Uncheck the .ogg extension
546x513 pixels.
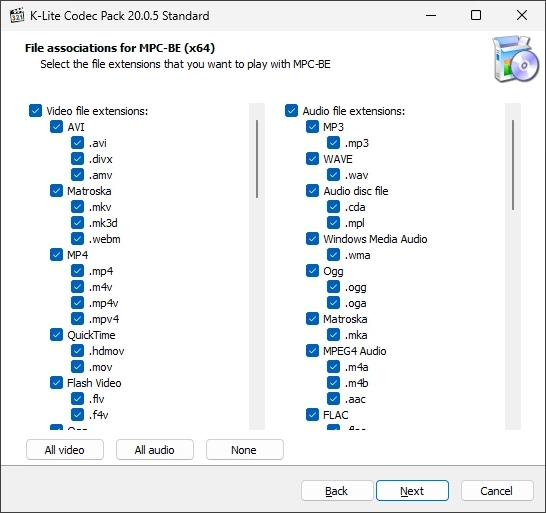click(333, 287)
